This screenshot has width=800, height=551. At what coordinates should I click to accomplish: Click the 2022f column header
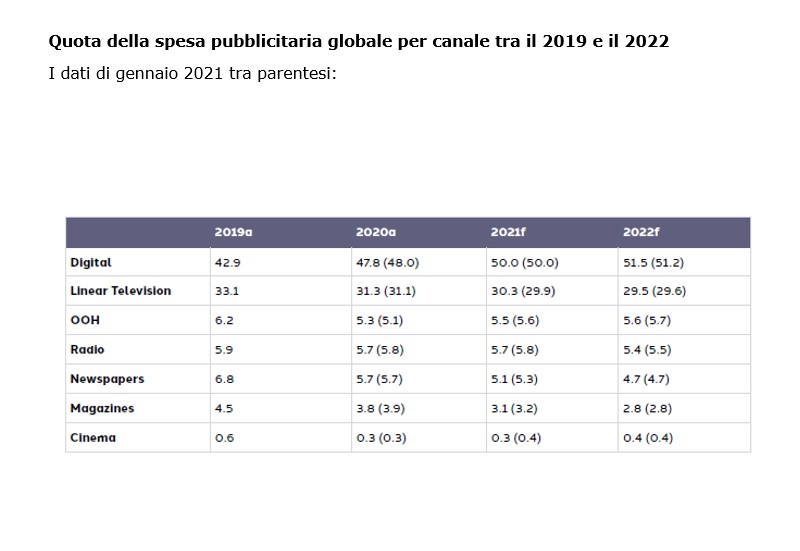(641, 232)
